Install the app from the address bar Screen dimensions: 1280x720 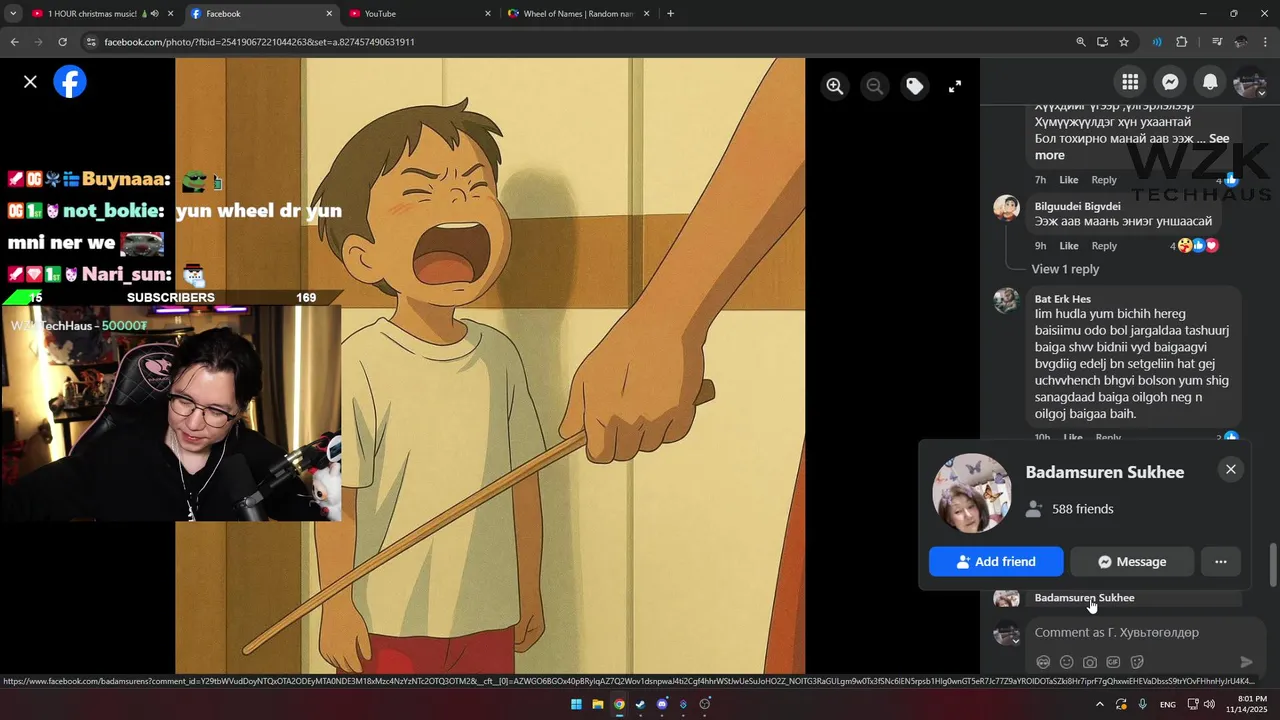pyautogui.click(x=1102, y=42)
